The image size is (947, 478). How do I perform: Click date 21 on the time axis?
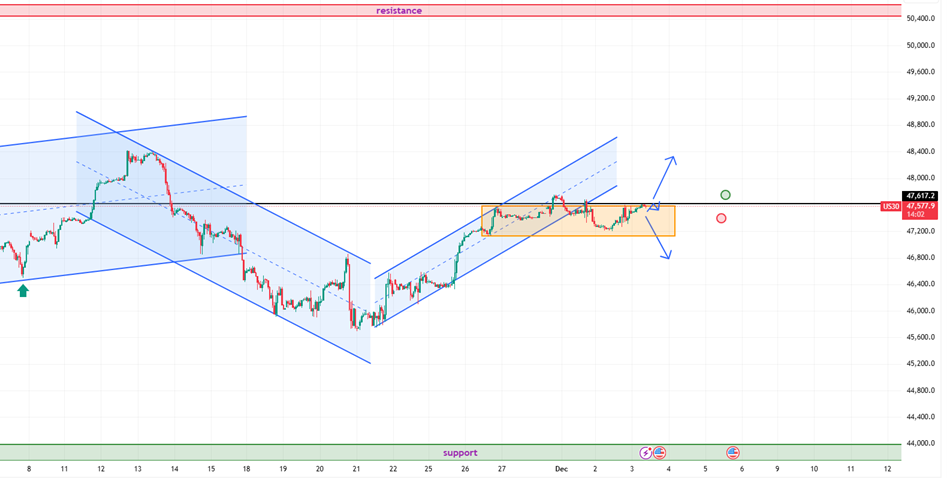click(x=355, y=468)
